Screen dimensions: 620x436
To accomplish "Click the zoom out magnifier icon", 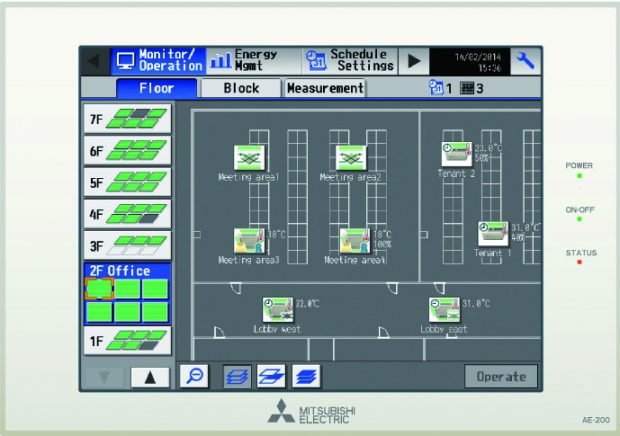I will pos(194,376).
